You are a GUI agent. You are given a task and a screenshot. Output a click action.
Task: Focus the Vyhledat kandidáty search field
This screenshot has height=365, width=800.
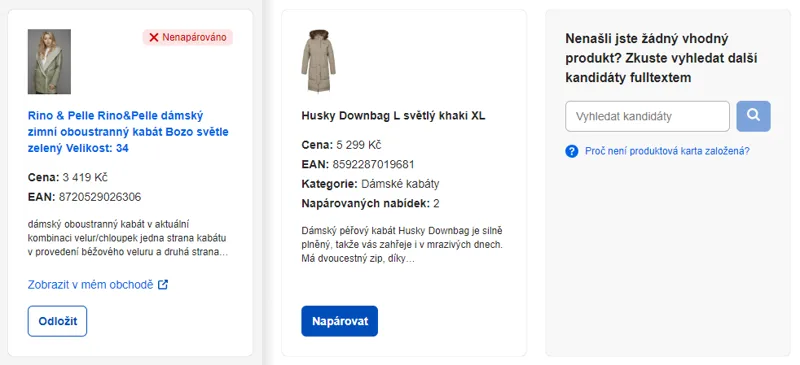pos(647,116)
